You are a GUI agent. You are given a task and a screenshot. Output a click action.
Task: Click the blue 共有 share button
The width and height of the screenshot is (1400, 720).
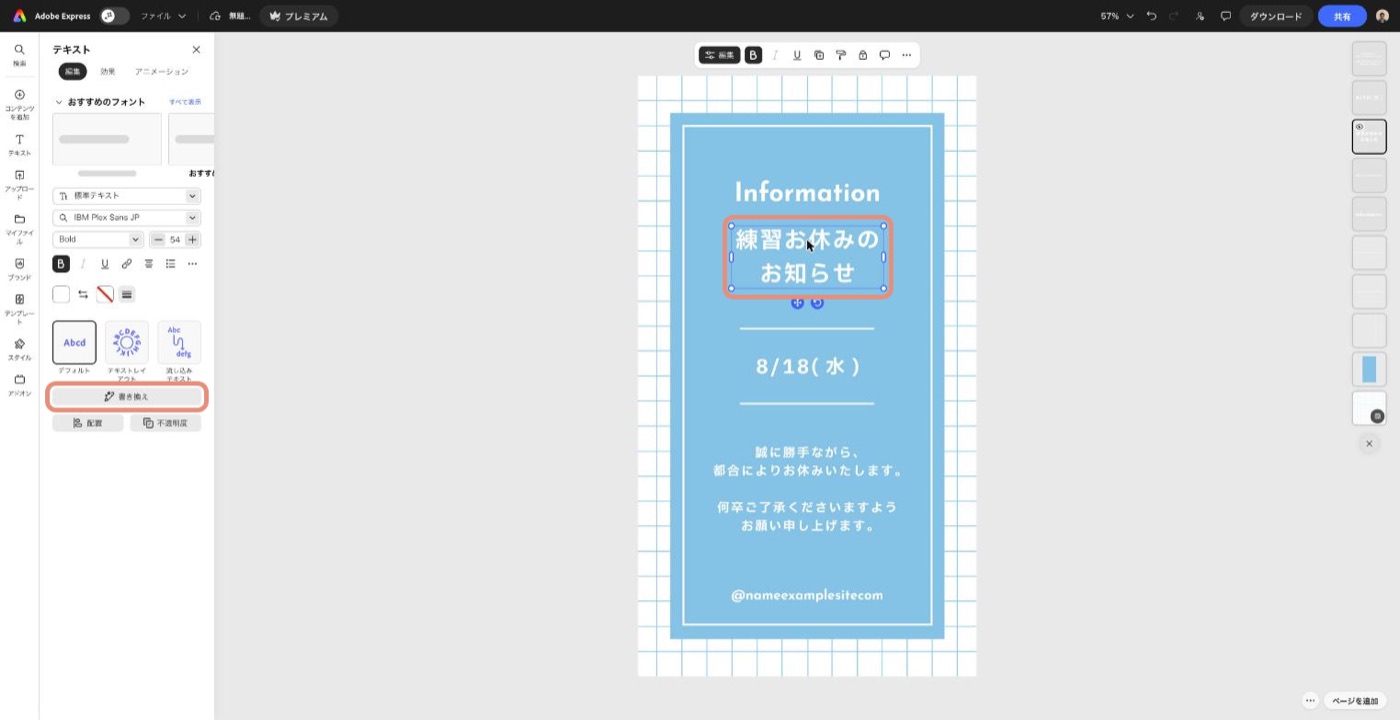click(1342, 16)
